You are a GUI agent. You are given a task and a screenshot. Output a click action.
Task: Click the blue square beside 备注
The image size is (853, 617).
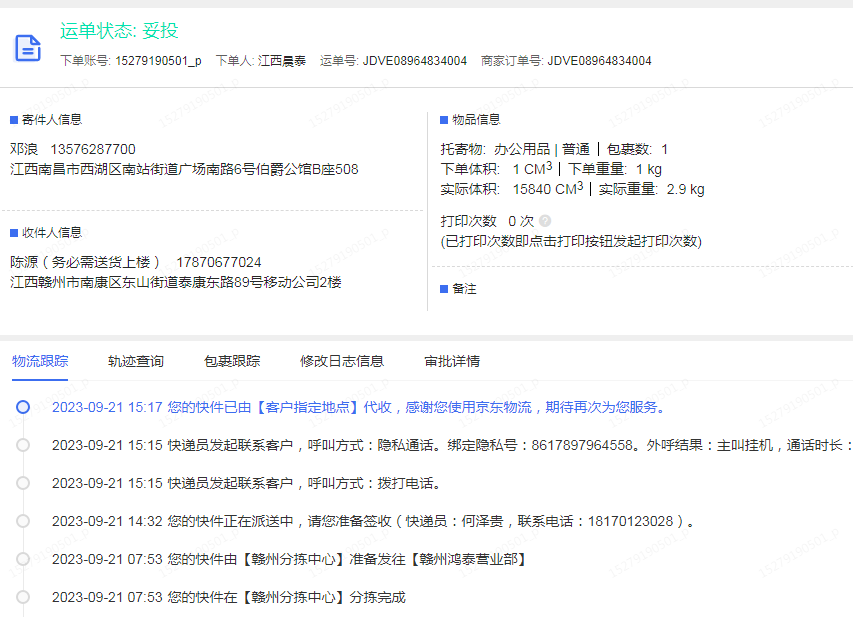pyautogui.click(x=444, y=289)
